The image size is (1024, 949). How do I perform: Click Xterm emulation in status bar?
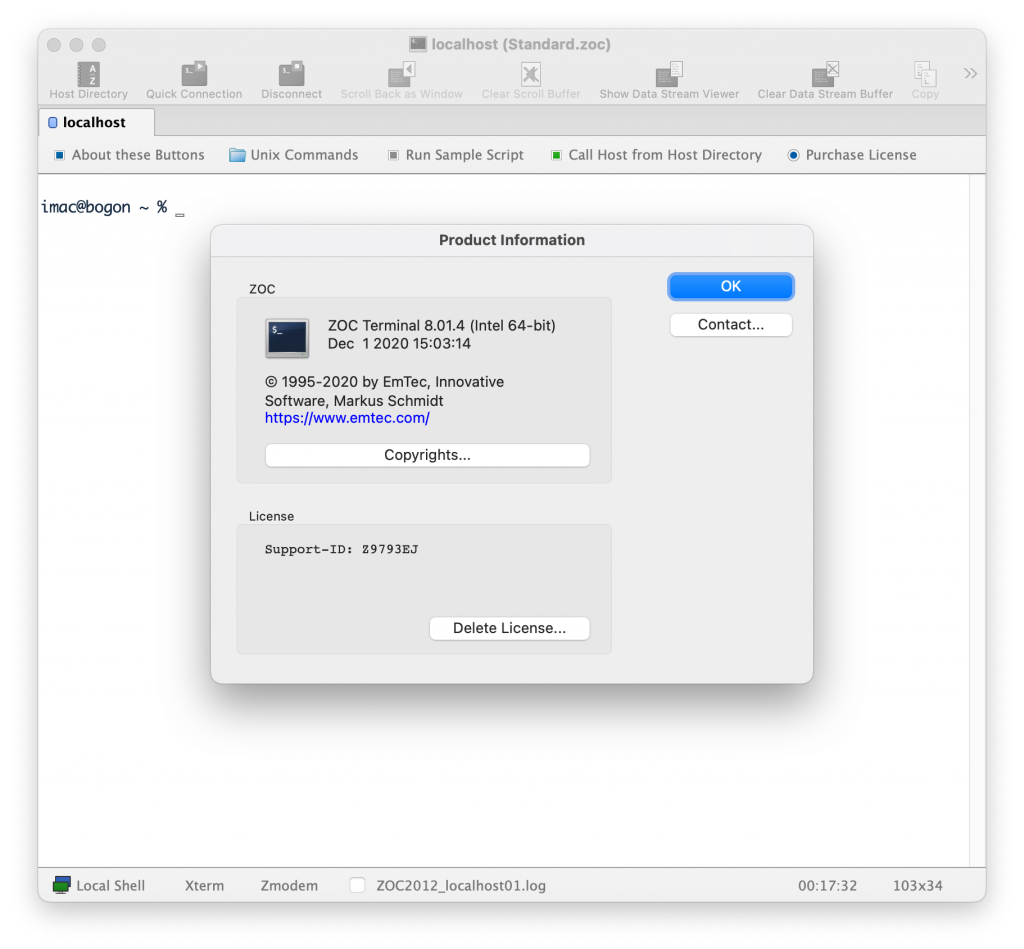pyautogui.click(x=204, y=886)
